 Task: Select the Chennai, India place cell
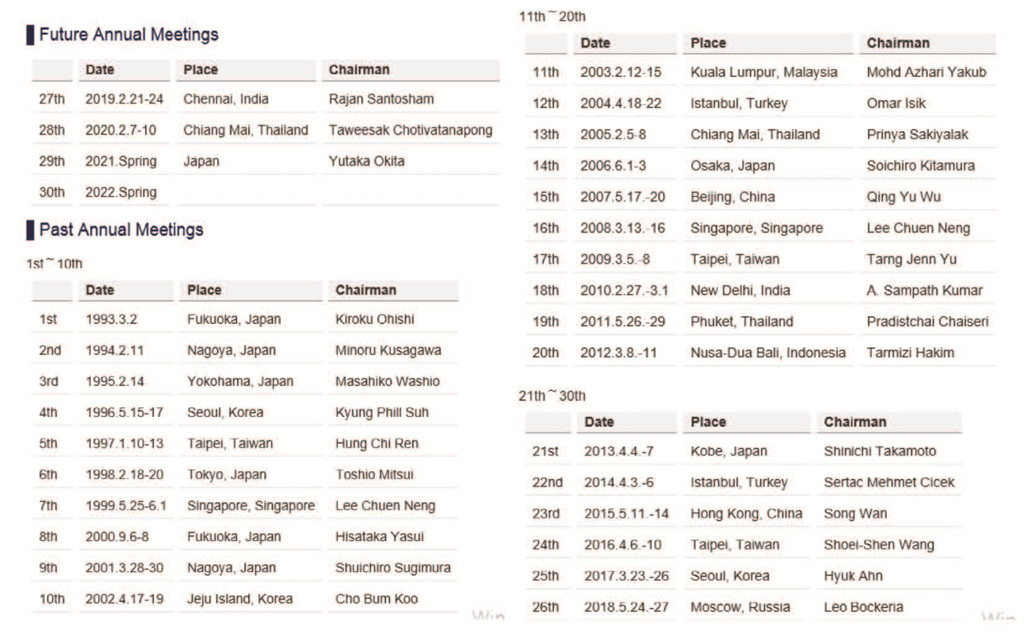(225, 99)
